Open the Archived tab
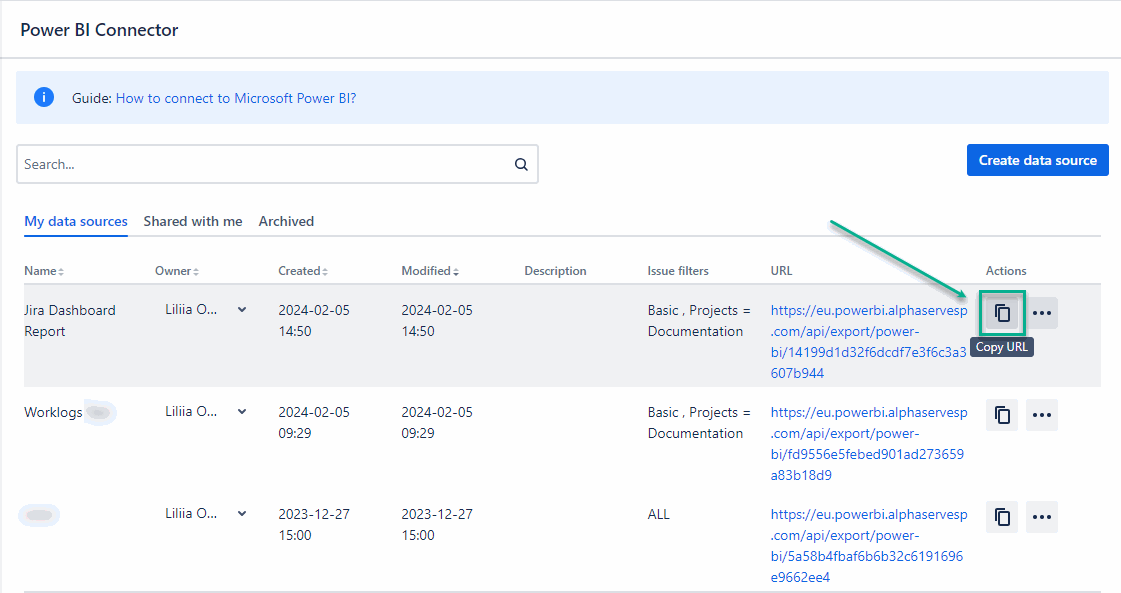This screenshot has height=593, width=1121. tap(286, 221)
